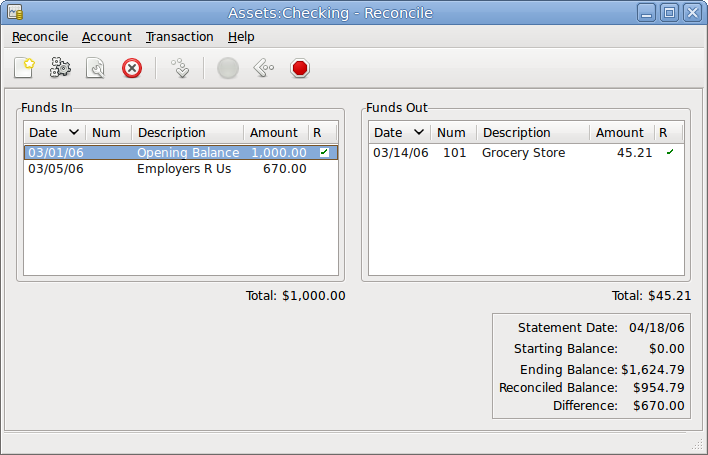Click the gears Edit transaction icon
The width and height of the screenshot is (708, 455).
[x=60, y=68]
